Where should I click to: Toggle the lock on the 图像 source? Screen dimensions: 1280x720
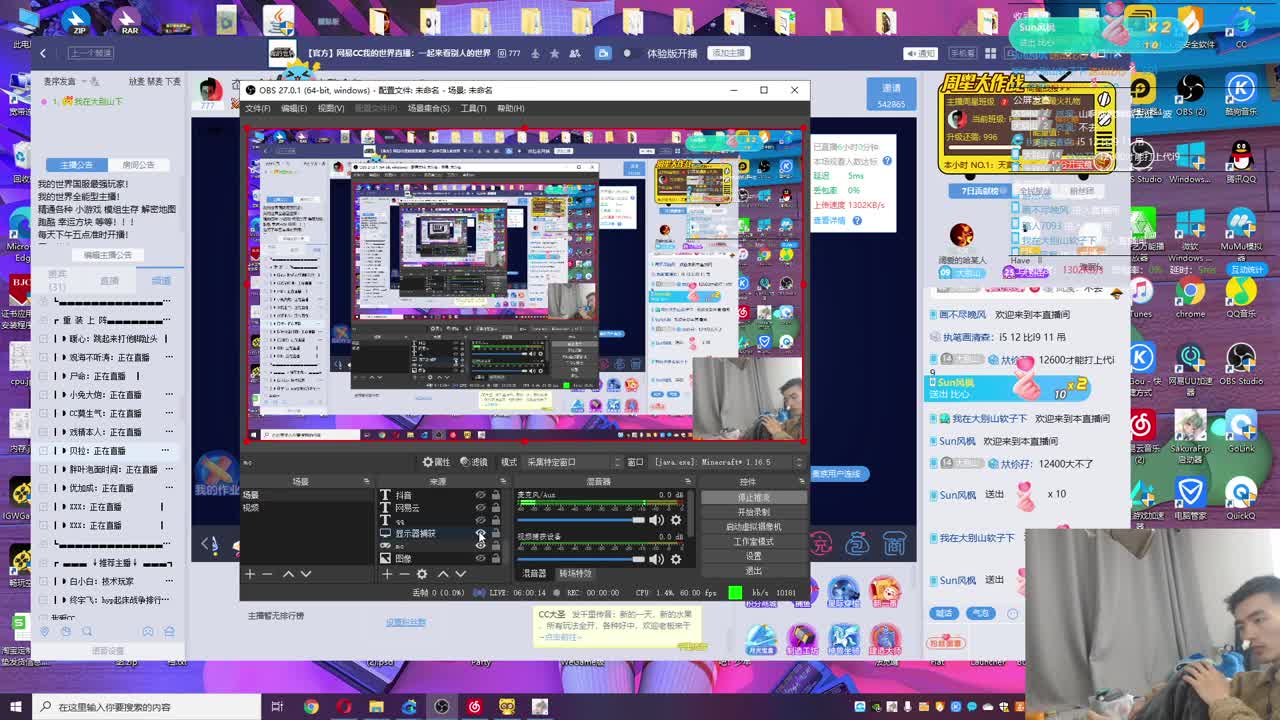click(x=495, y=558)
